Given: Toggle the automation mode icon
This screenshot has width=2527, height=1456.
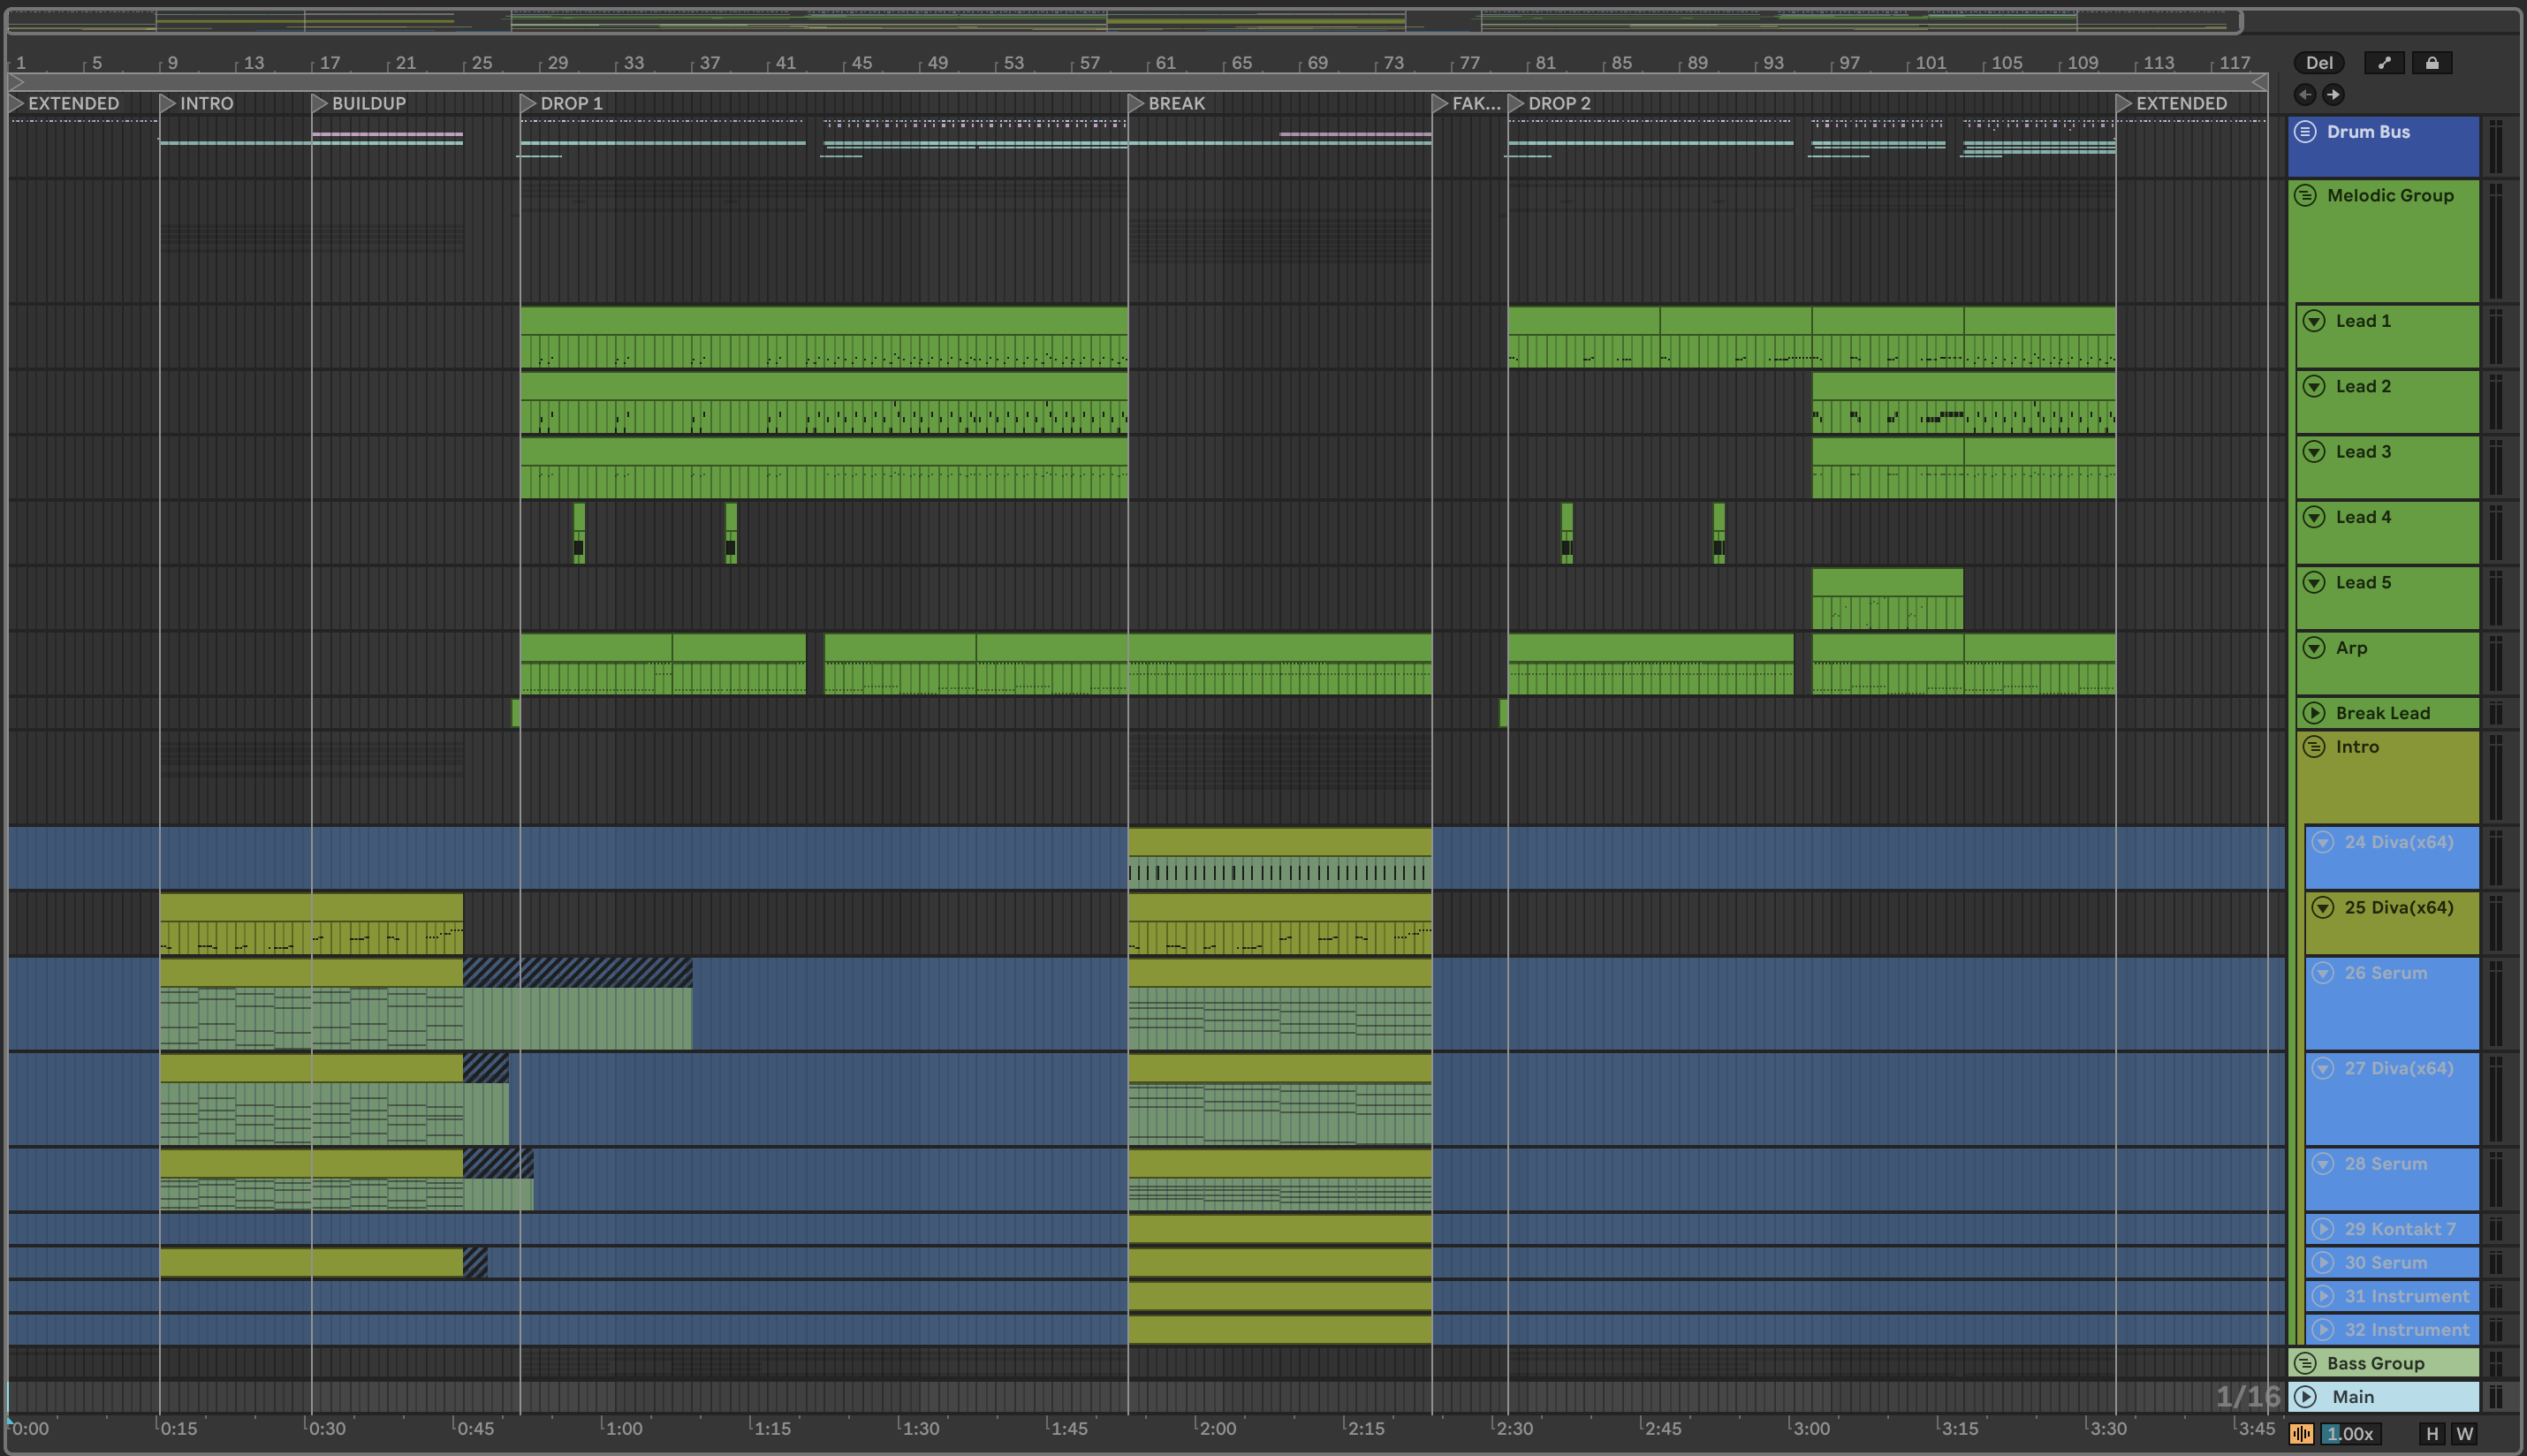Looking at the screenshot, I should click(x=2384, y=63).
